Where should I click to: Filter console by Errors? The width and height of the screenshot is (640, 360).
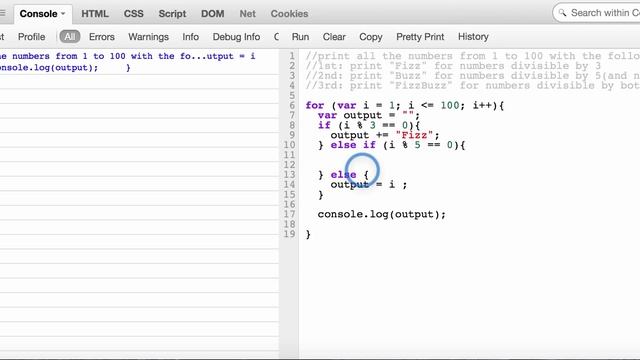click(x=102, y=37)
